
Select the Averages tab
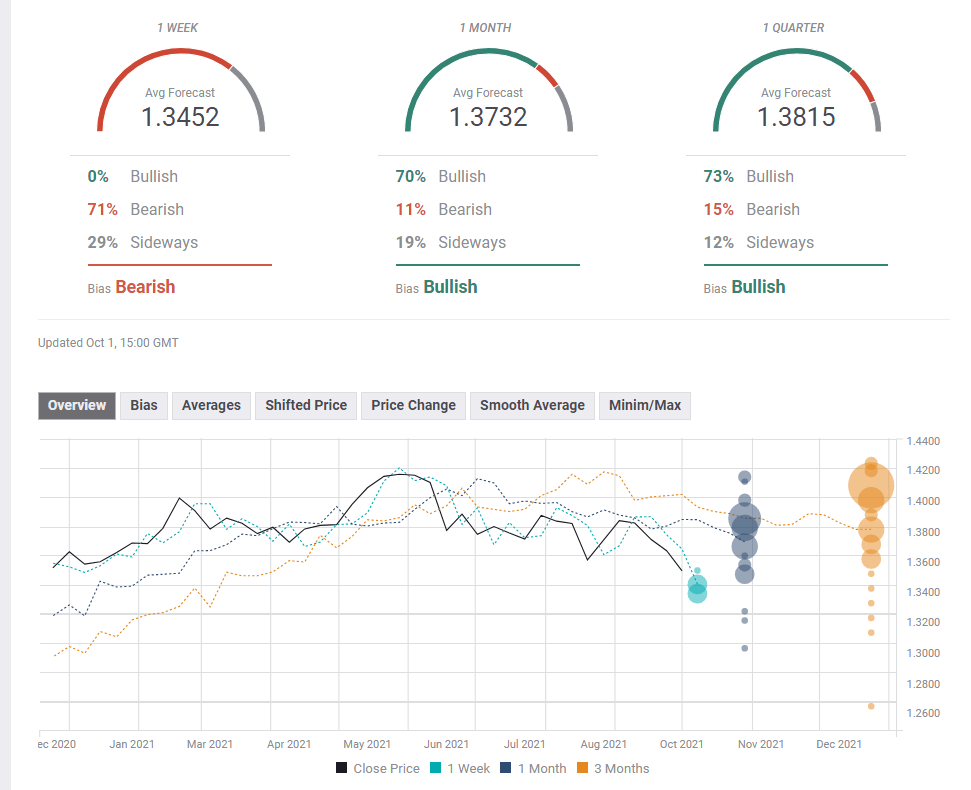(211, 405)
